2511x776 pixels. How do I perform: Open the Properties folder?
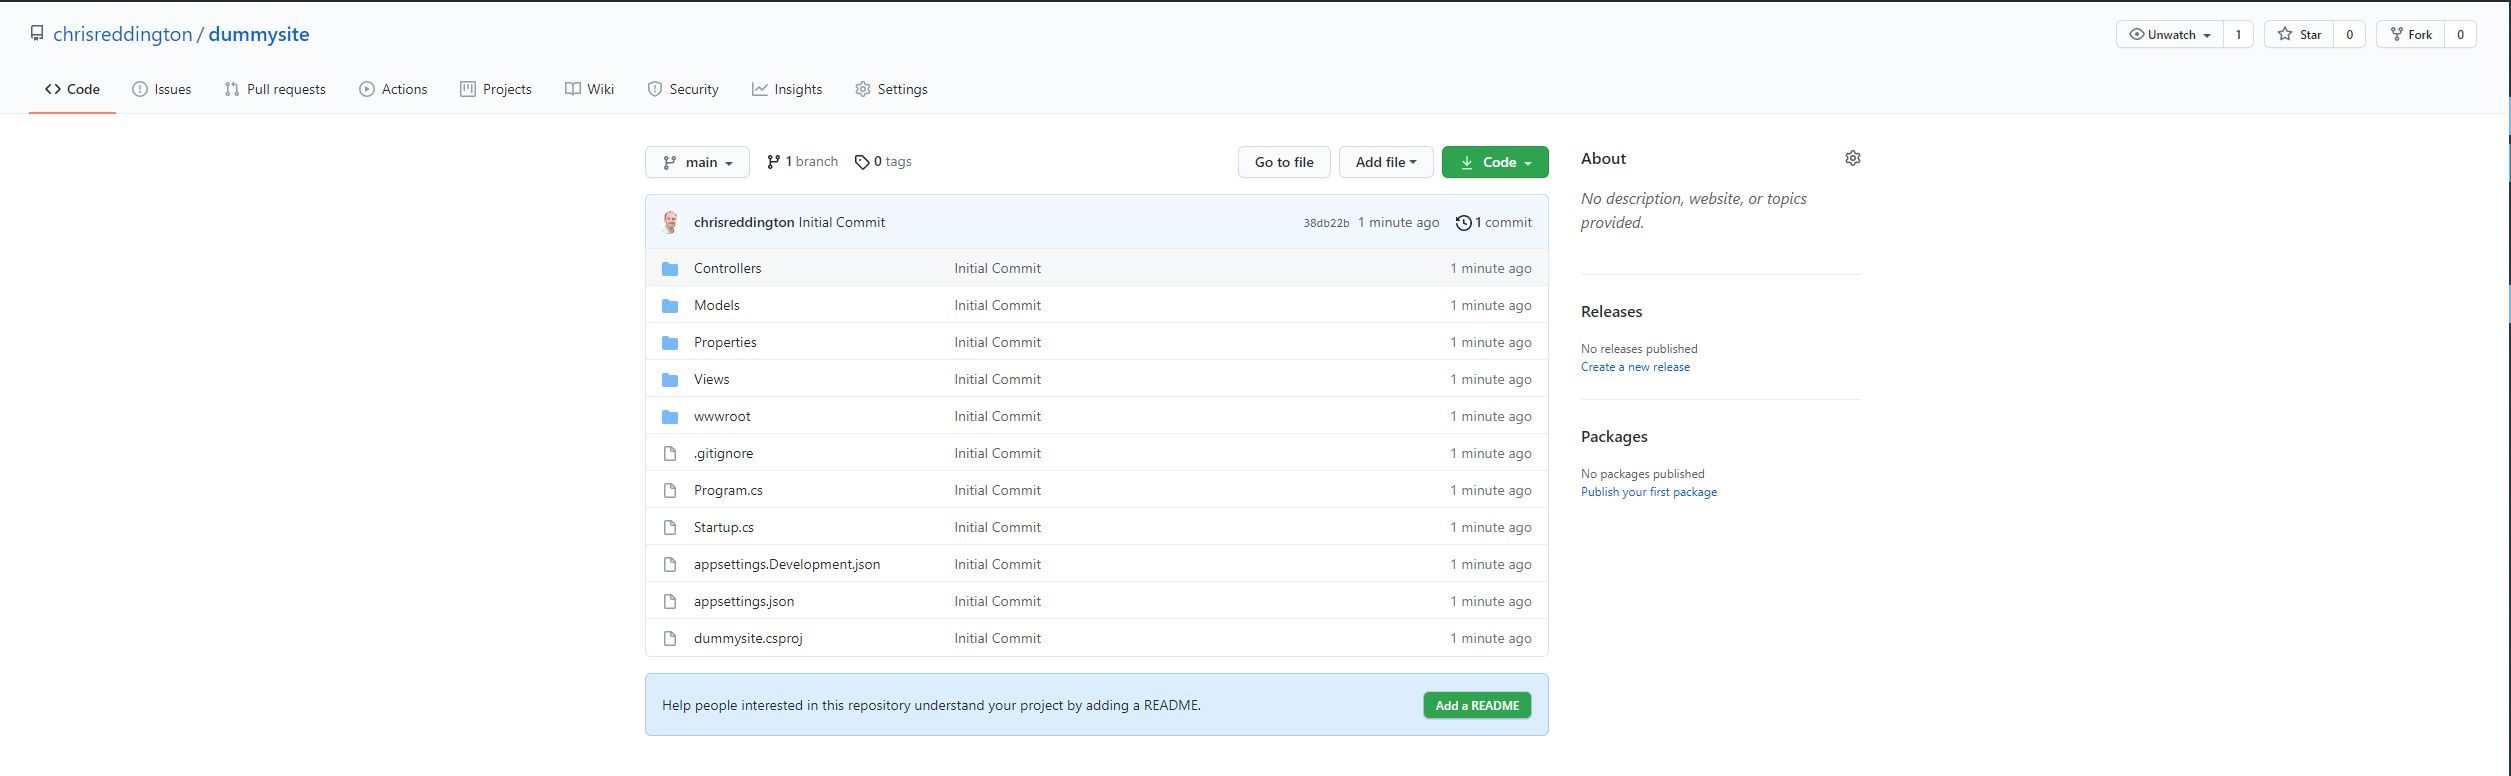[725, 342]
